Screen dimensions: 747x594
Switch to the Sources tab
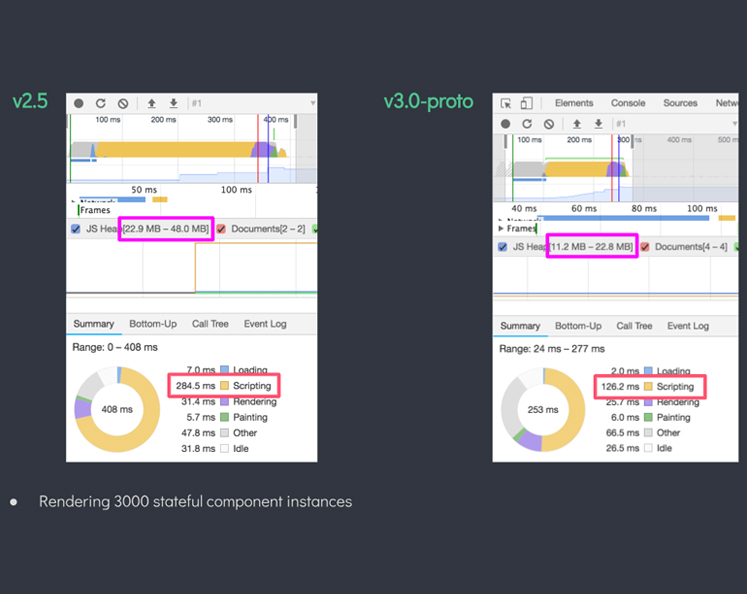pos(680,103)
